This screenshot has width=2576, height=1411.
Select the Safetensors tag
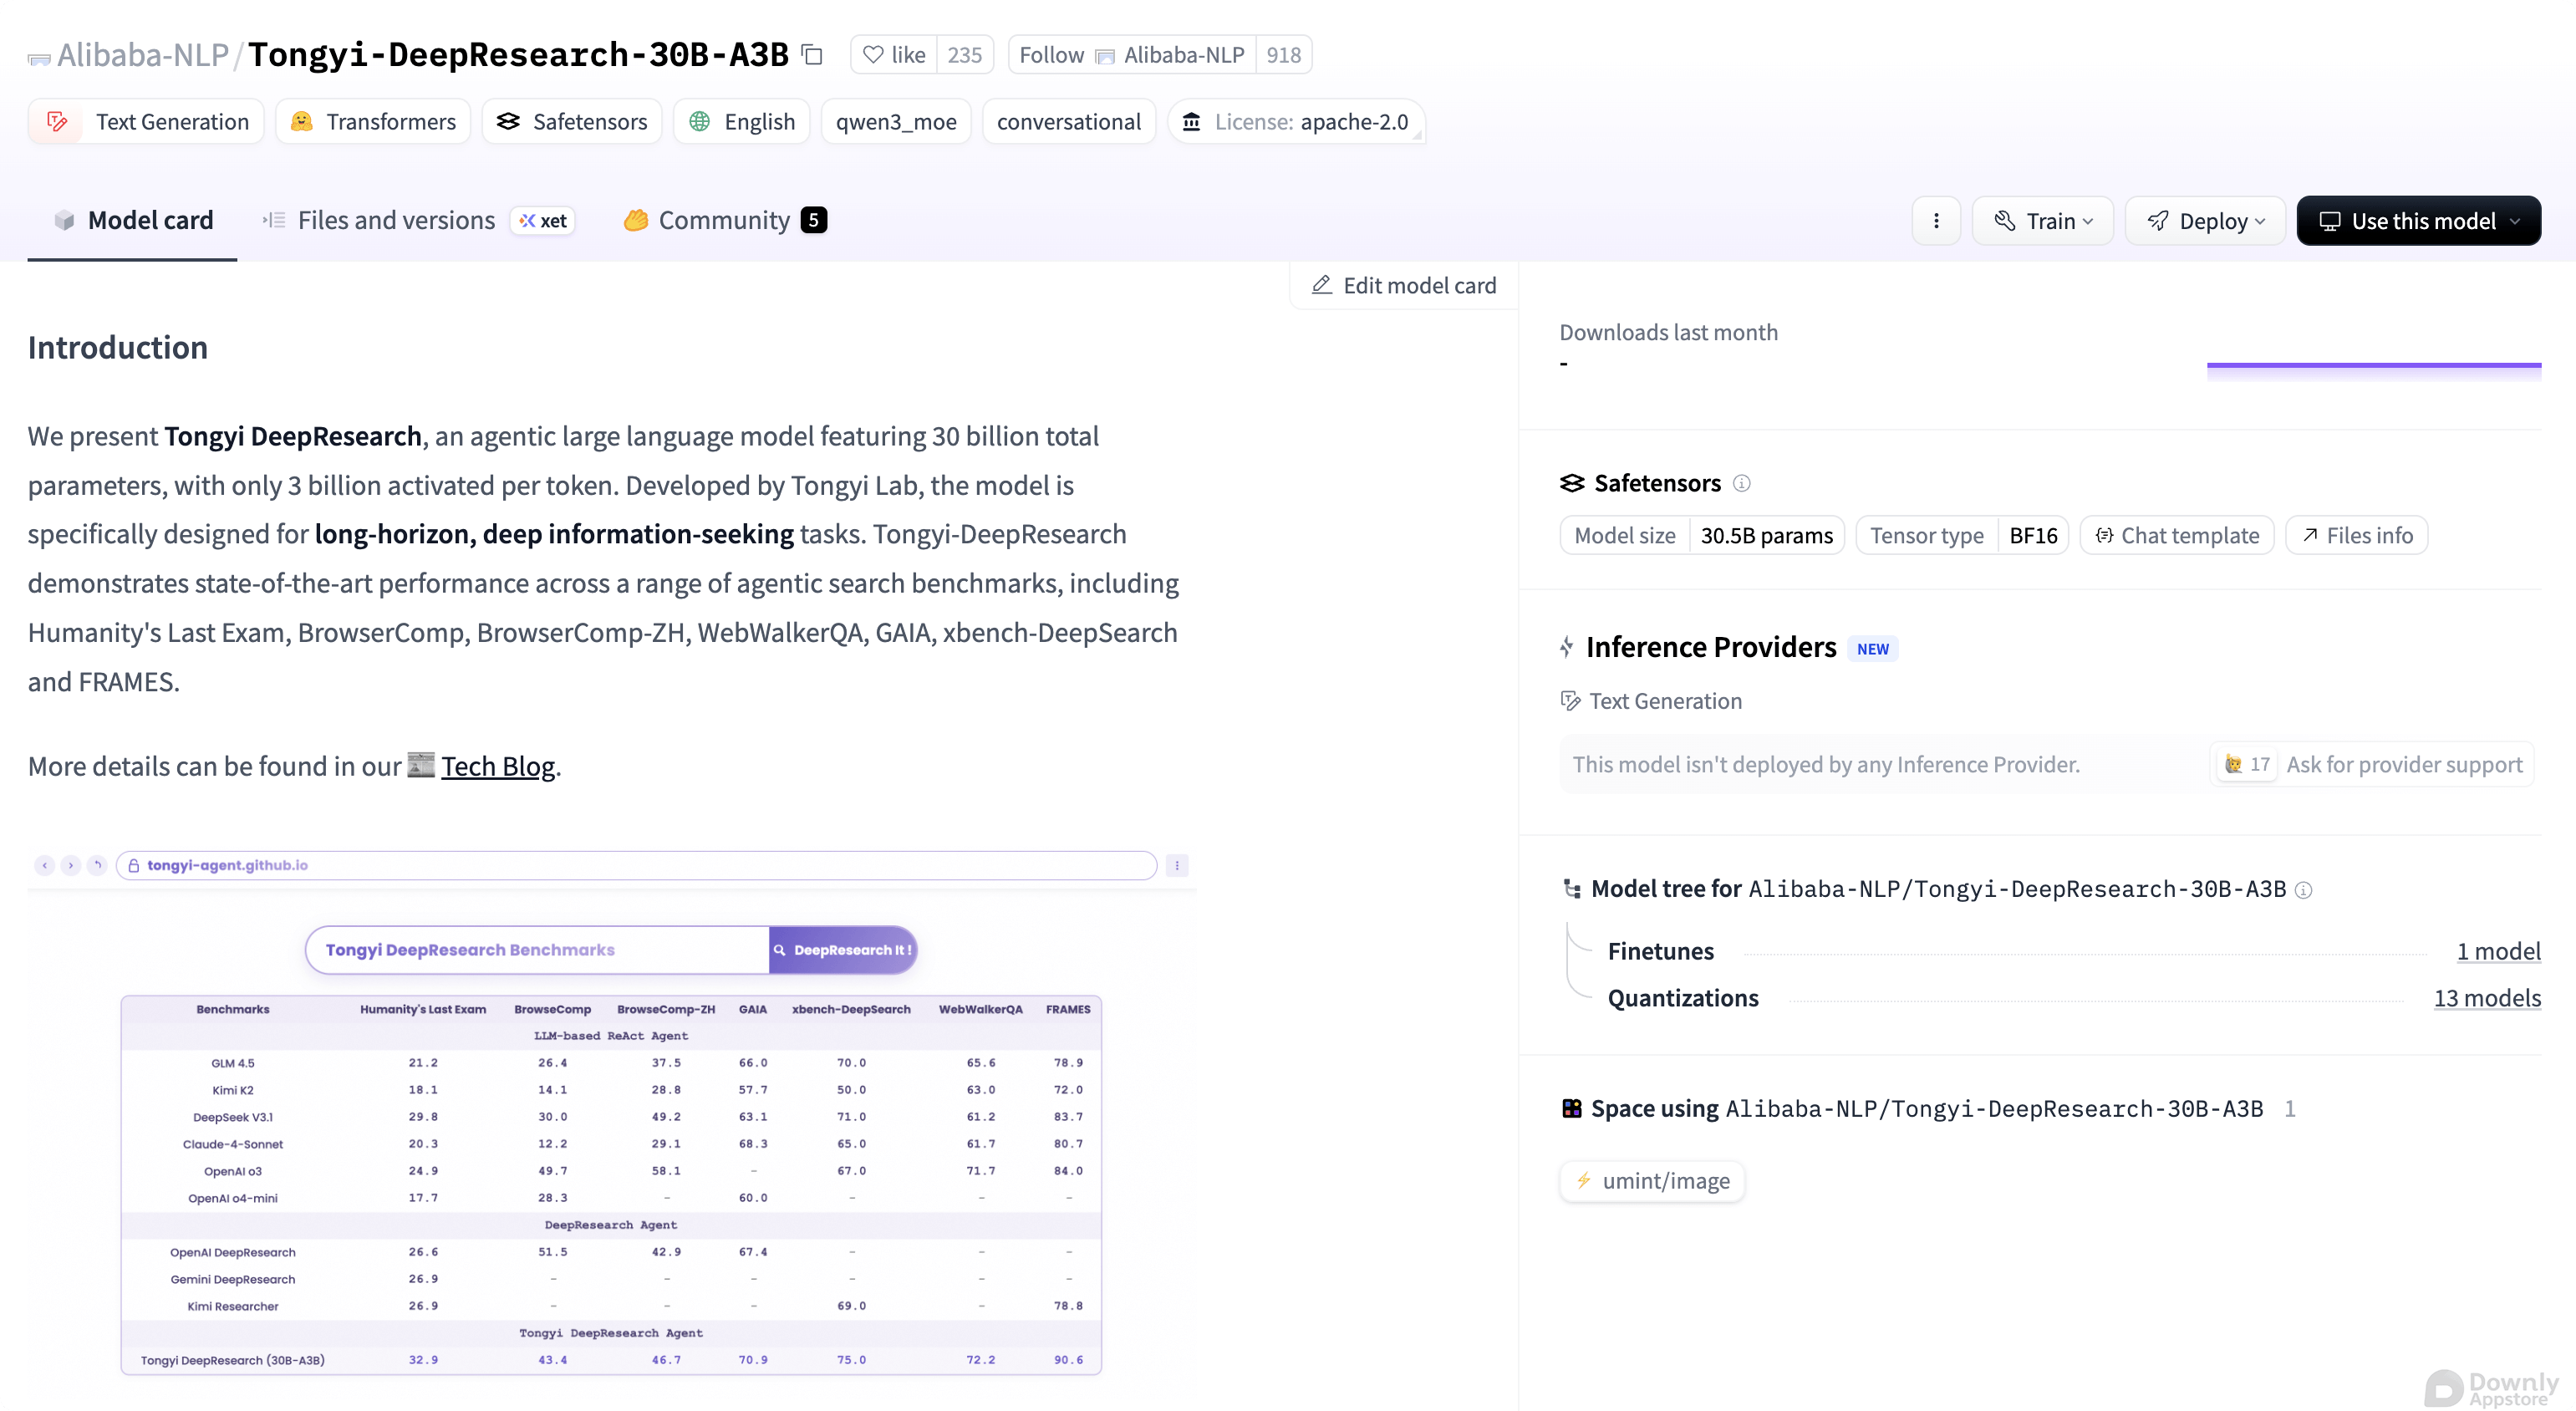(x=572, y=121)
